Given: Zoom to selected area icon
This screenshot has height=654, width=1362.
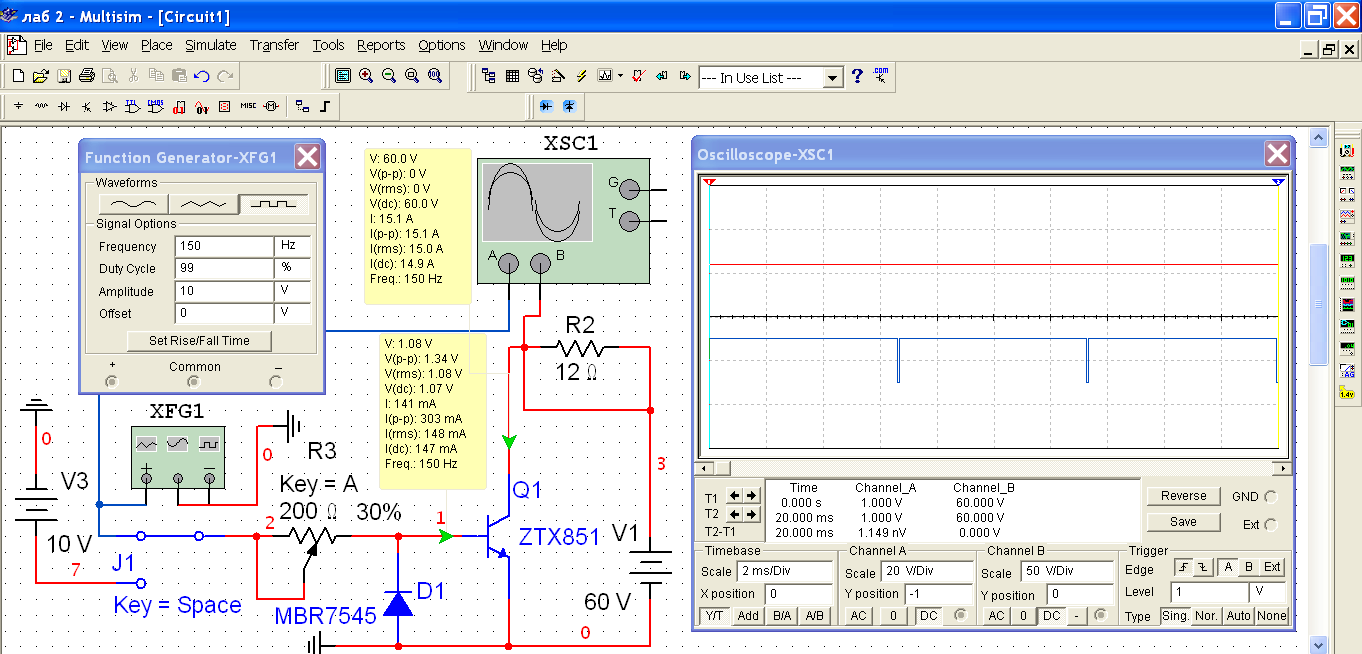Looking at the screenshot, I should click(x=412, y=76).
